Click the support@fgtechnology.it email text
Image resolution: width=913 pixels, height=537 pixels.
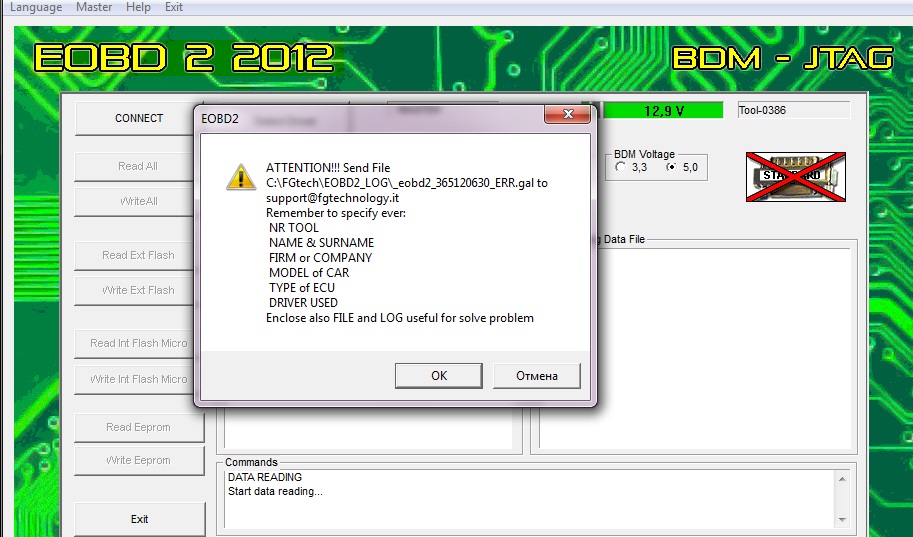[x=332, y=198]
